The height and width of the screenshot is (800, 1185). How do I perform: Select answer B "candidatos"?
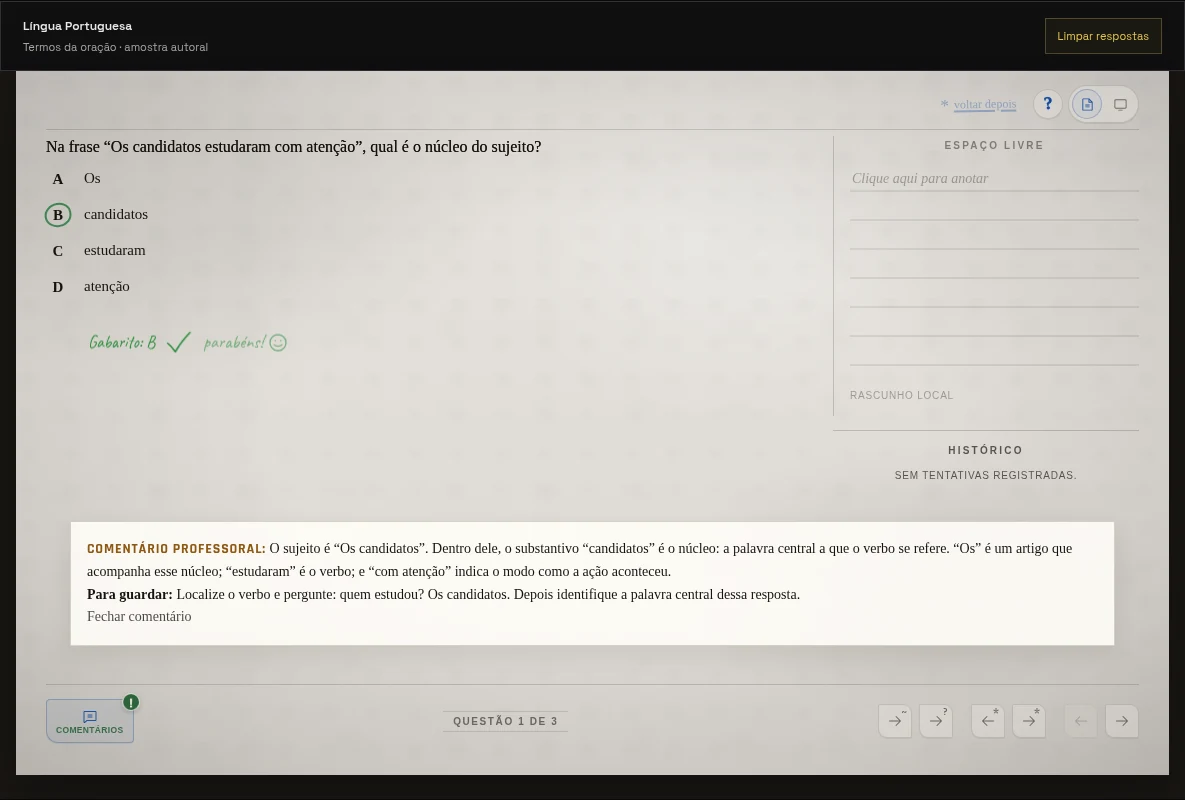97,215
